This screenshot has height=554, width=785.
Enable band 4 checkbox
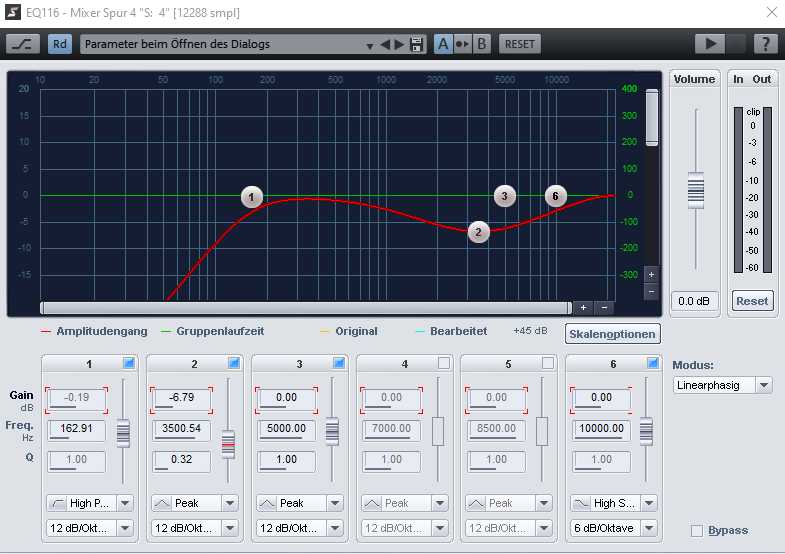[443, 363]
